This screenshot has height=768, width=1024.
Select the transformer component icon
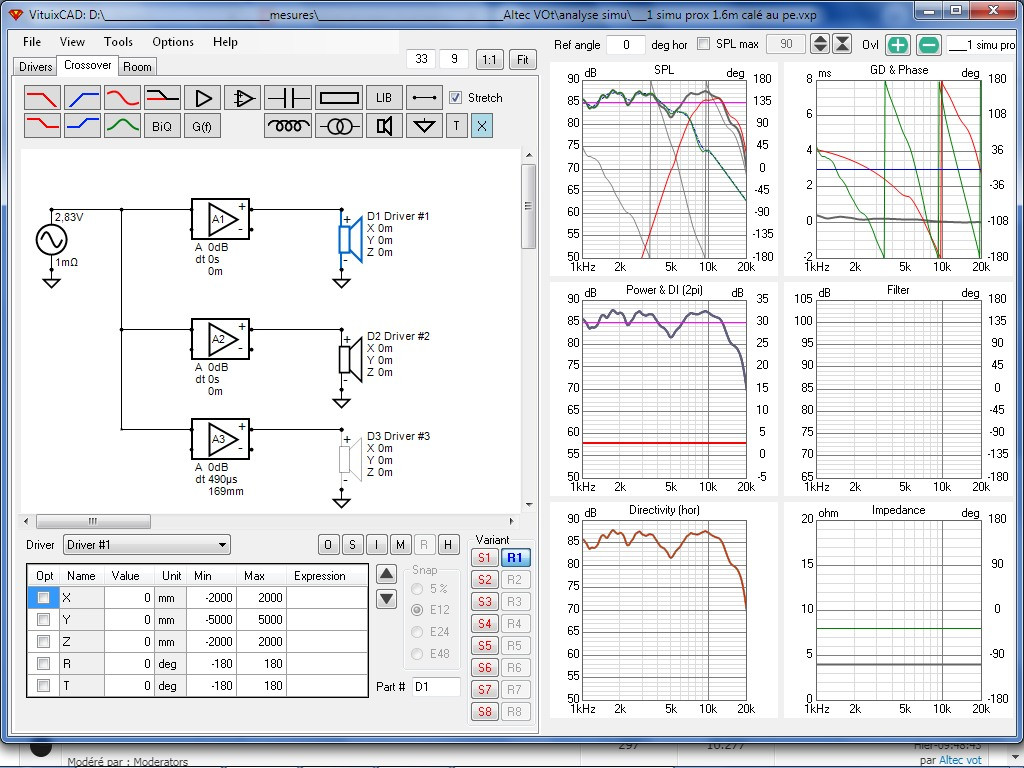[x=339, y=125]
